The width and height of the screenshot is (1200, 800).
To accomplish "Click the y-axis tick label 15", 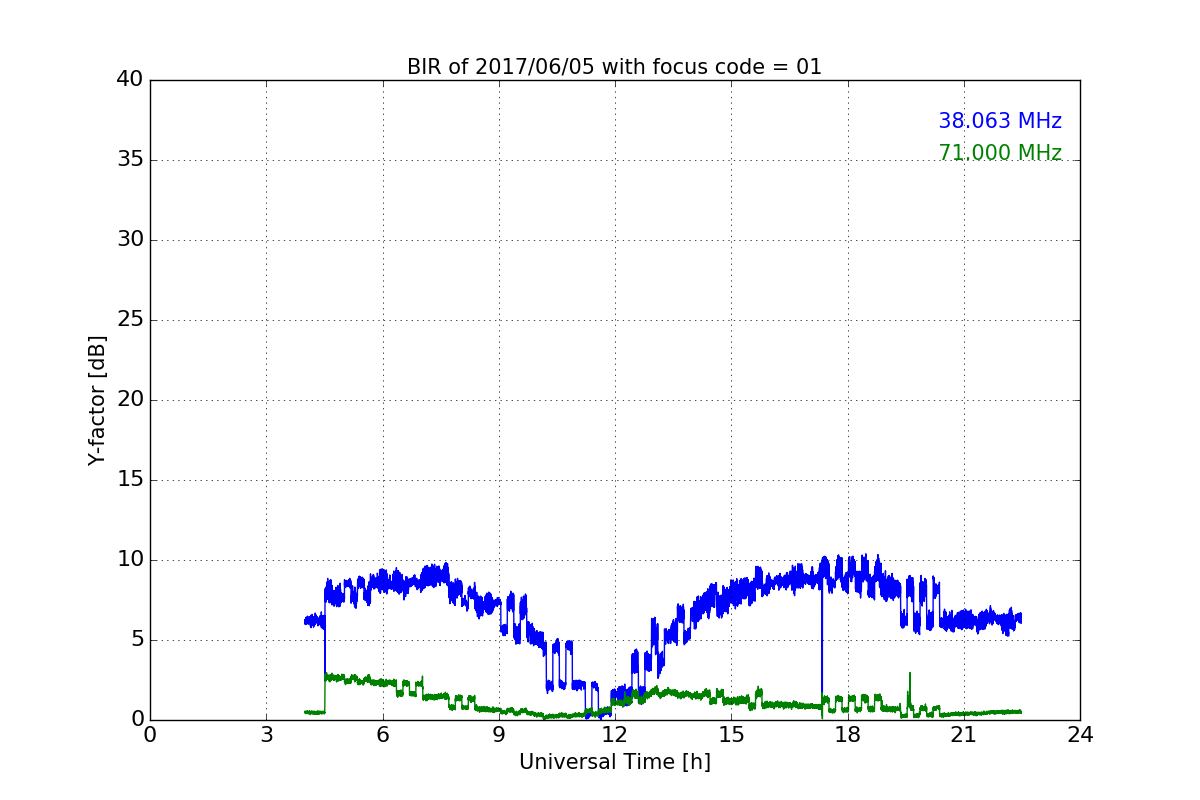I will click(x=130, y=480).
